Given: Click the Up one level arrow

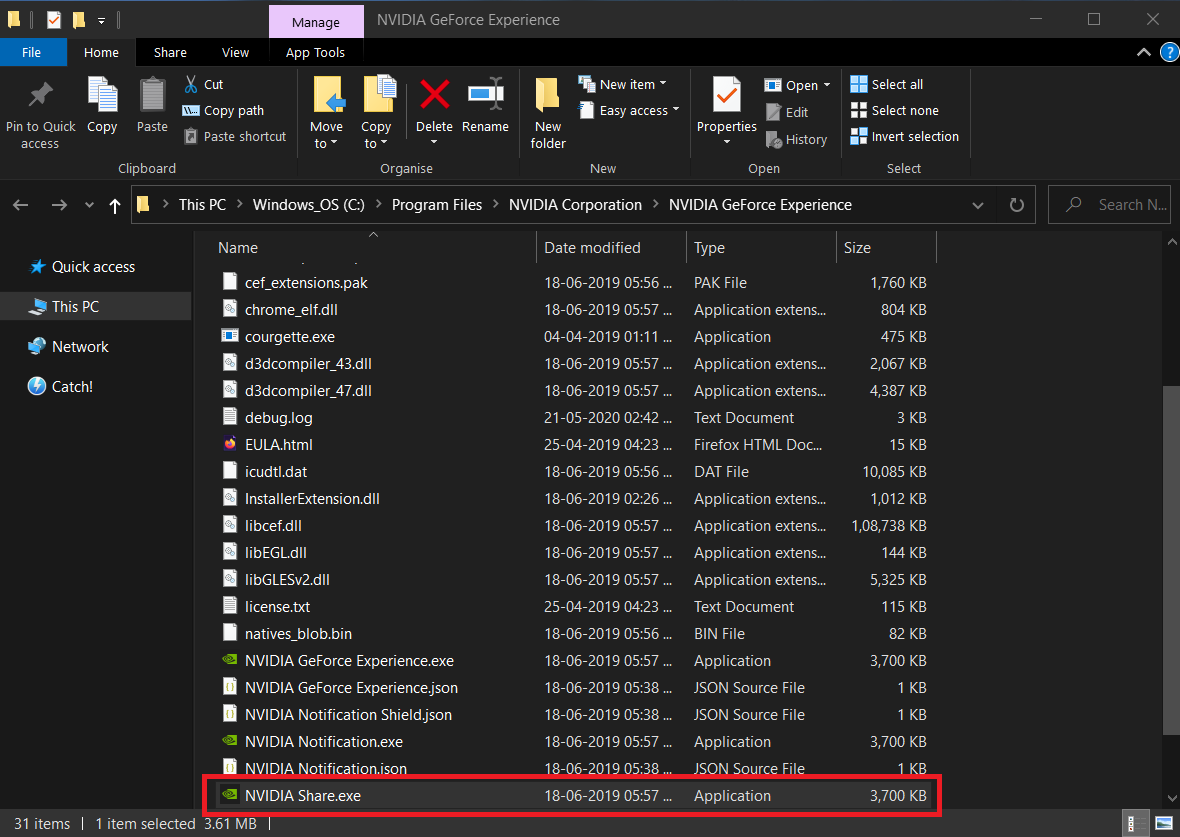Looking at the screenshot, I should pos(114,205).
